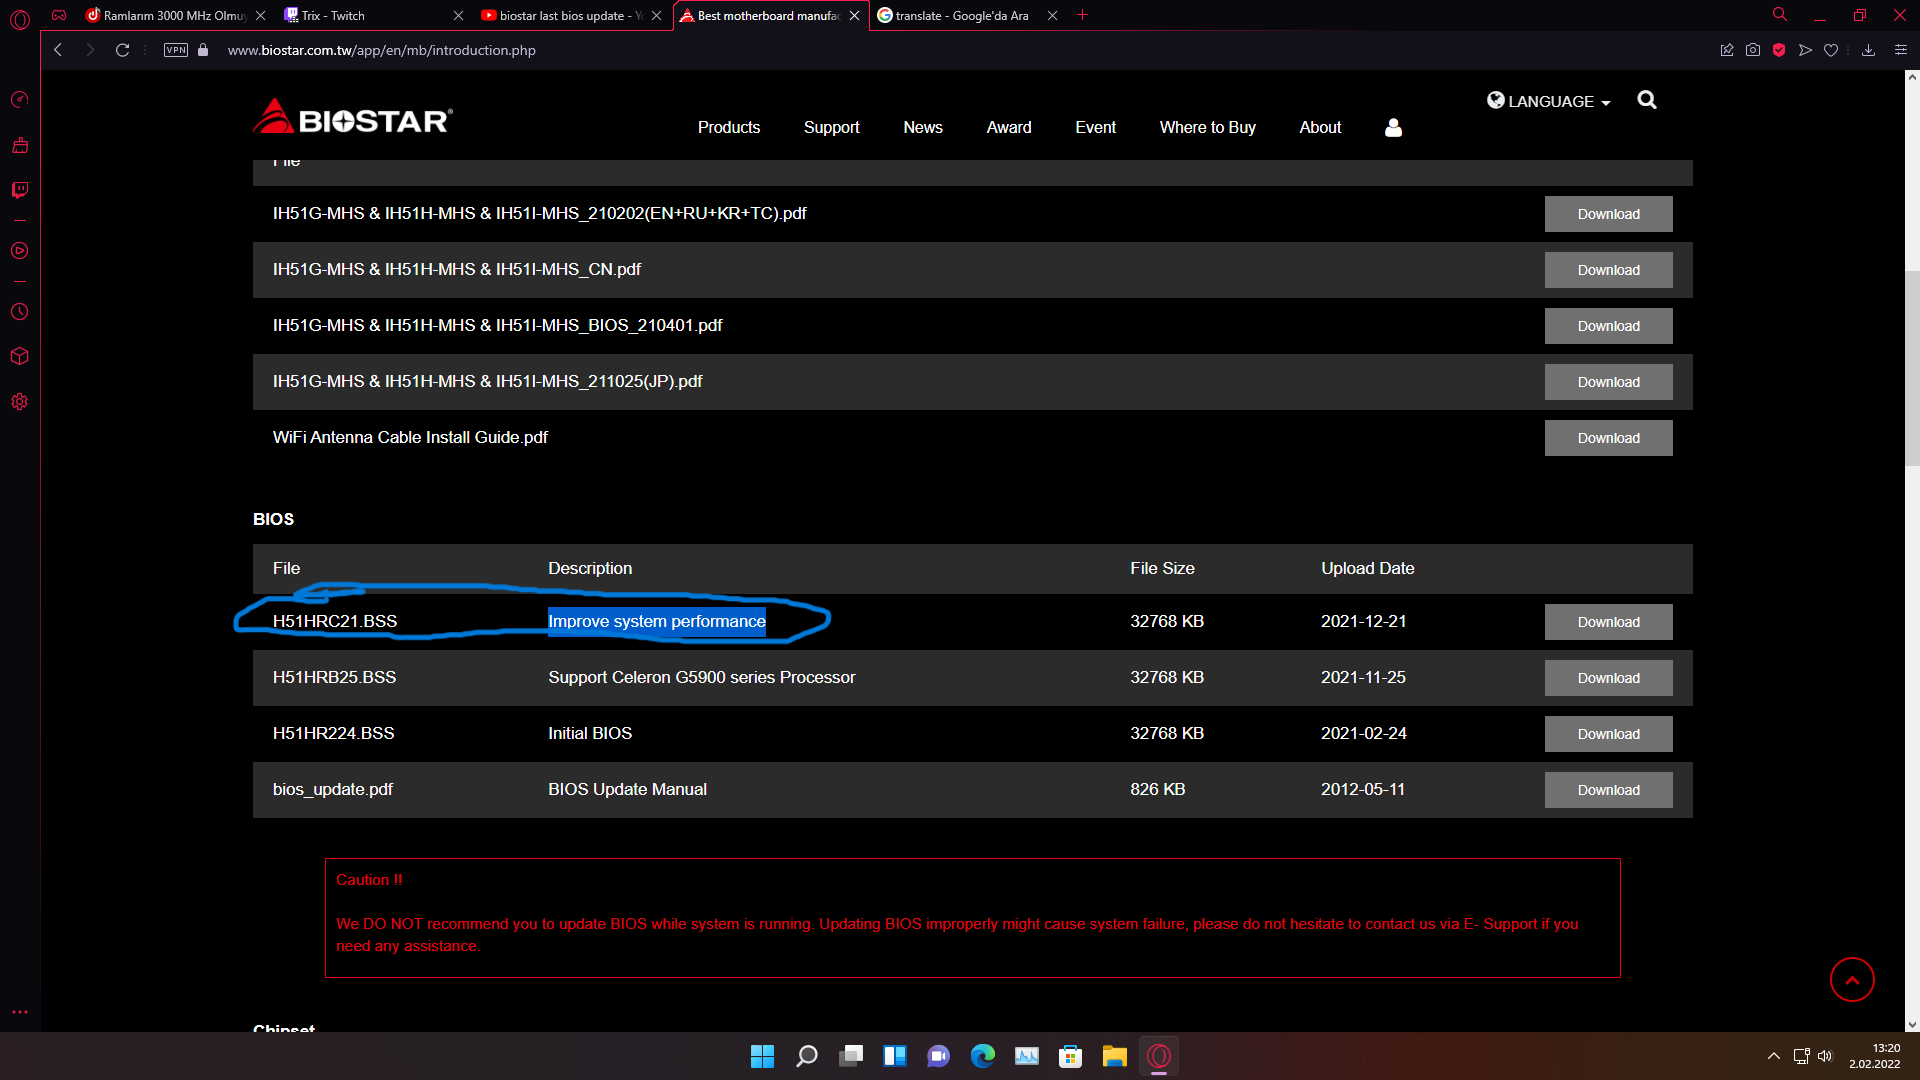Click the scroll-to-top arrow button

point(1851,980)
